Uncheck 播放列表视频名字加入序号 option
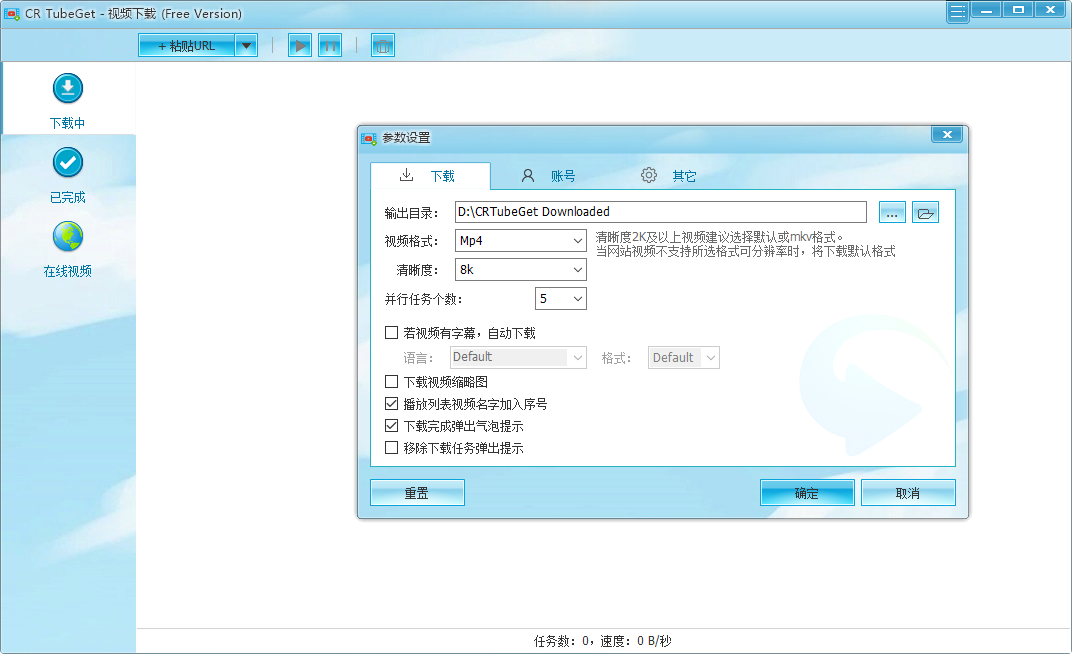Screen dimensions: 1072x654 point(392,404)
